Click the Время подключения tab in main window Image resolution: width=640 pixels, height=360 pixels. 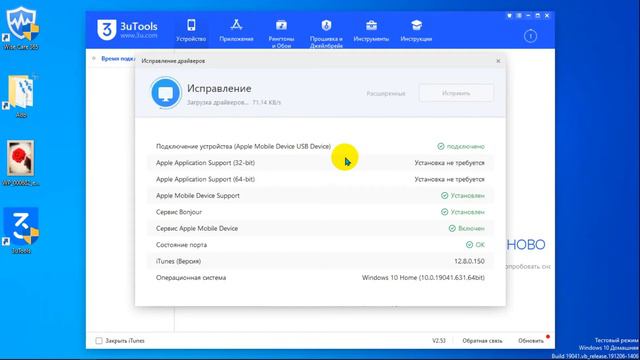[x=118, y=58]
